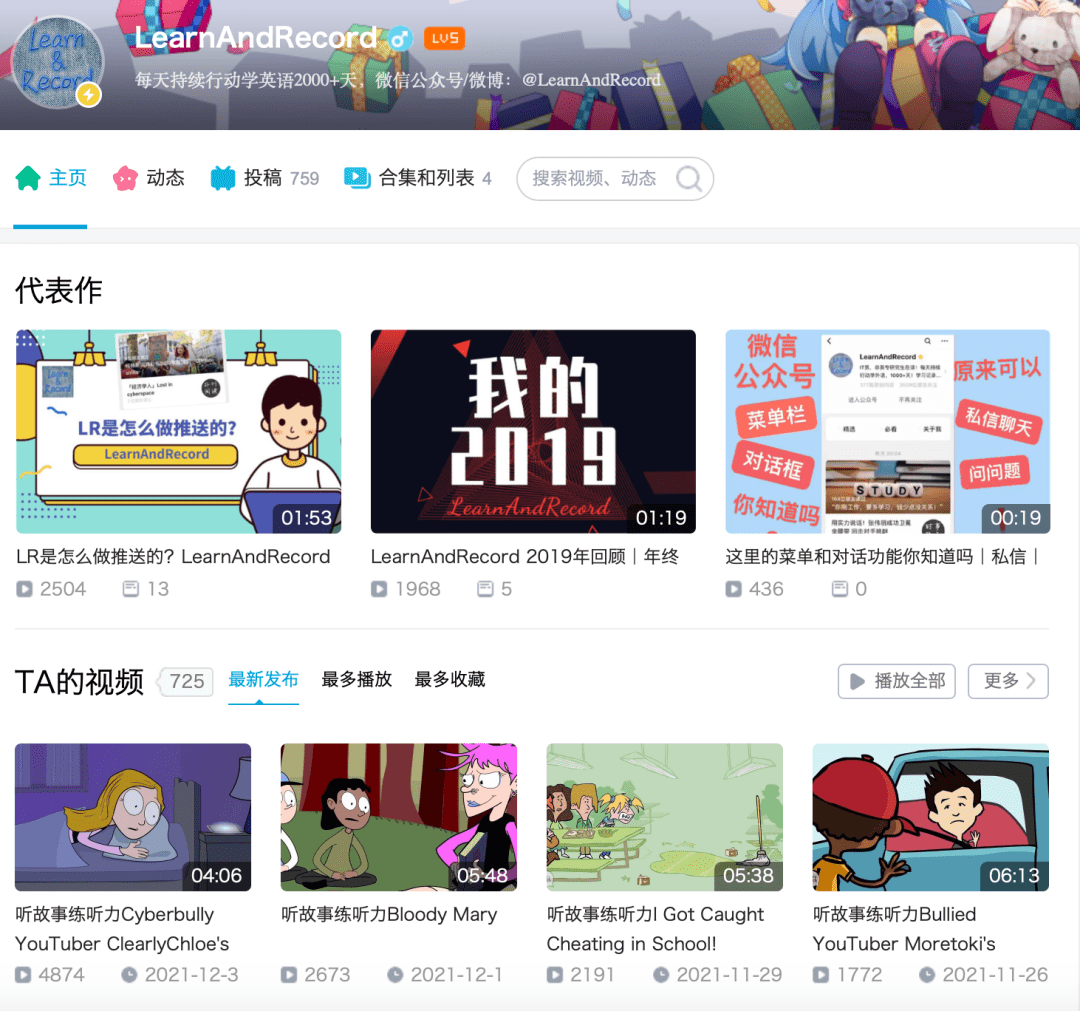Click the LearnAndRecord username heading
Viewport: 1080px width, 1011px height.
[256, 38]
